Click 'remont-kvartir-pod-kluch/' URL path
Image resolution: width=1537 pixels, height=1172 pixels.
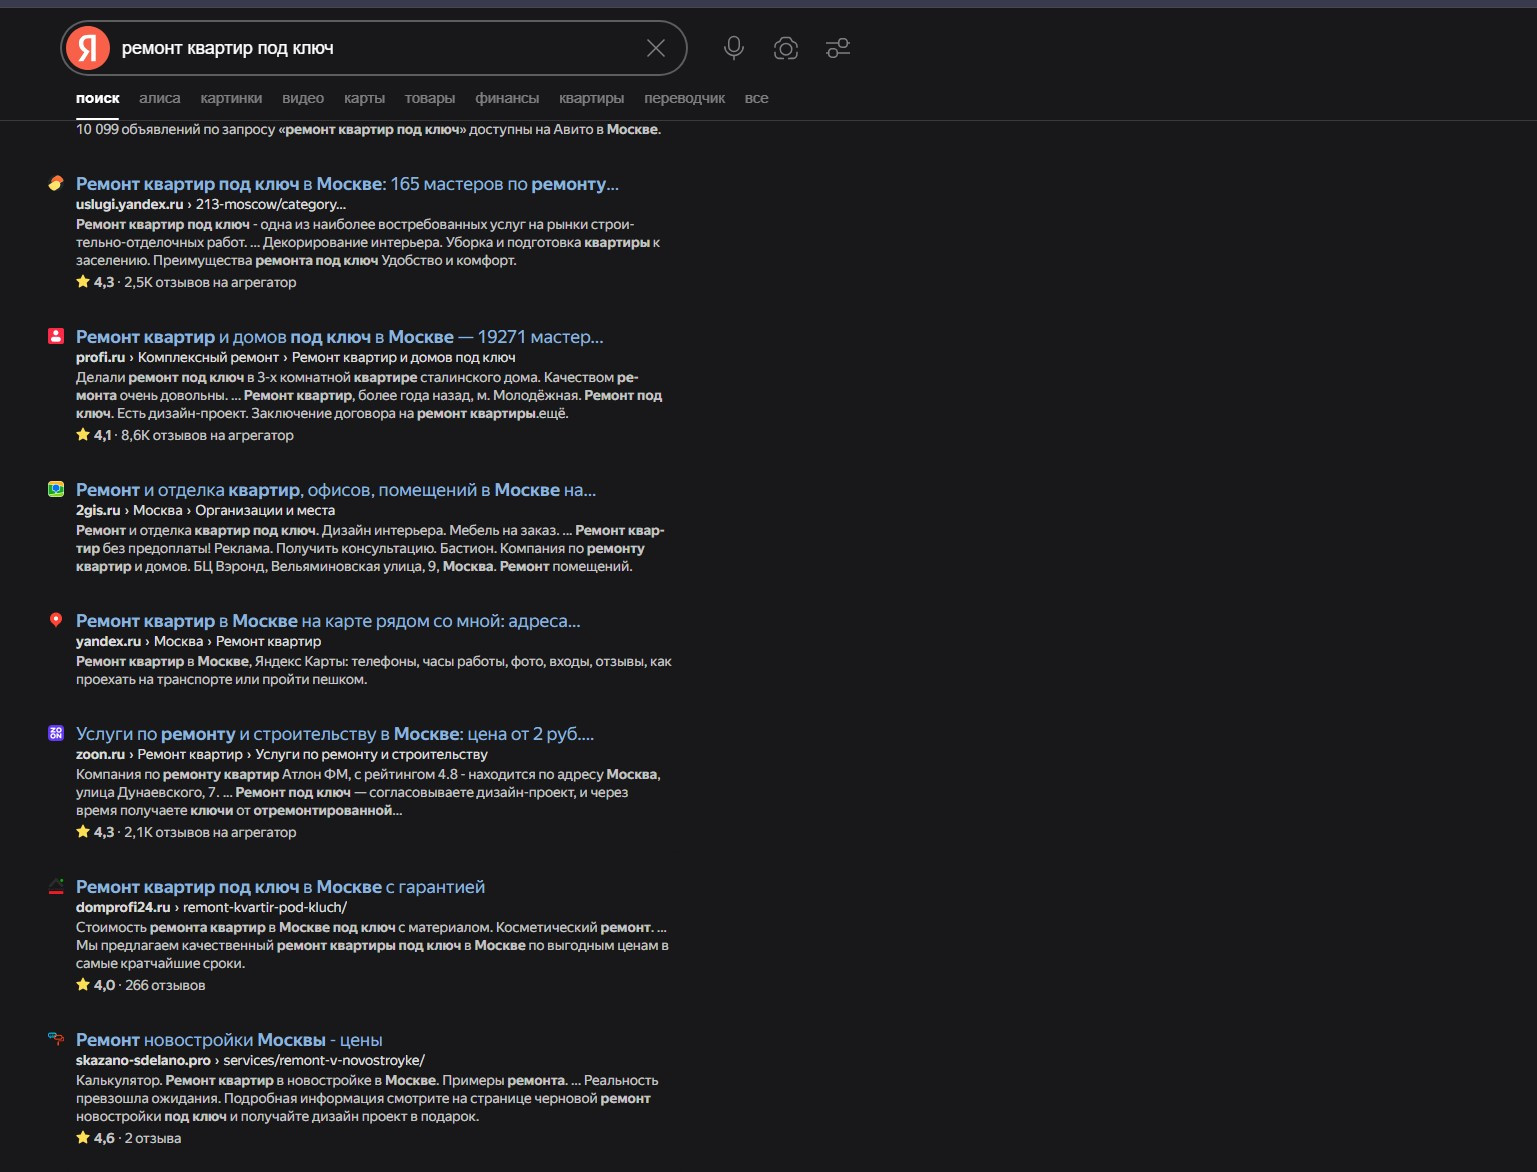pyautogui.click(x=265, y=907)
